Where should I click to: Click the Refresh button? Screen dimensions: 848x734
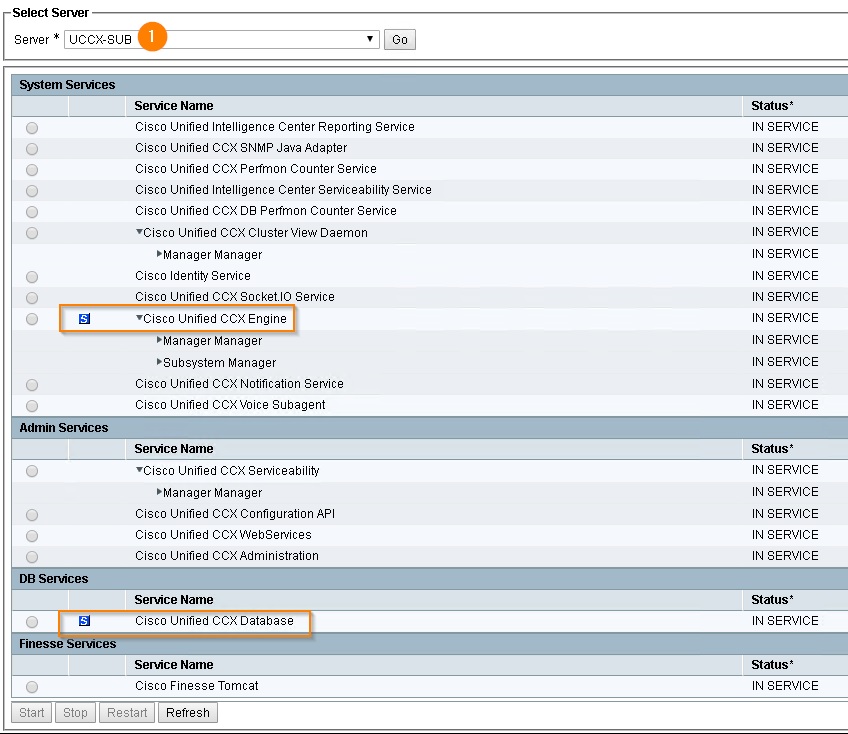188,712
